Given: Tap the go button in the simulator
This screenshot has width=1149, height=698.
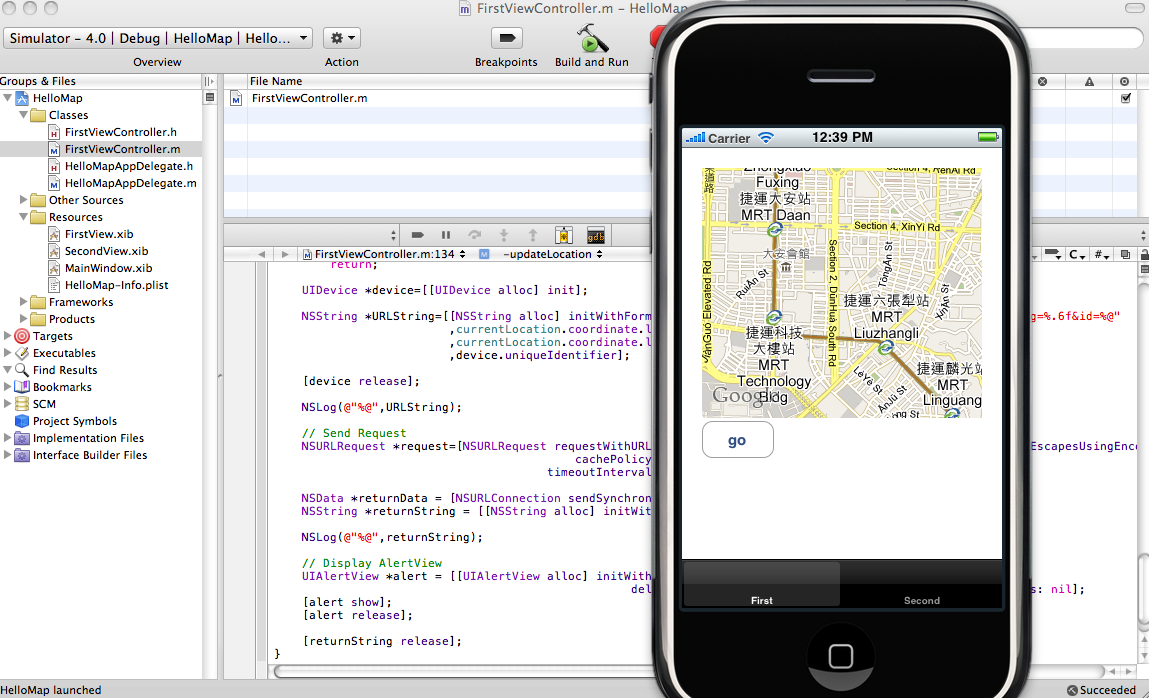Looking at the screenshot, I should (x=737, y=439).
